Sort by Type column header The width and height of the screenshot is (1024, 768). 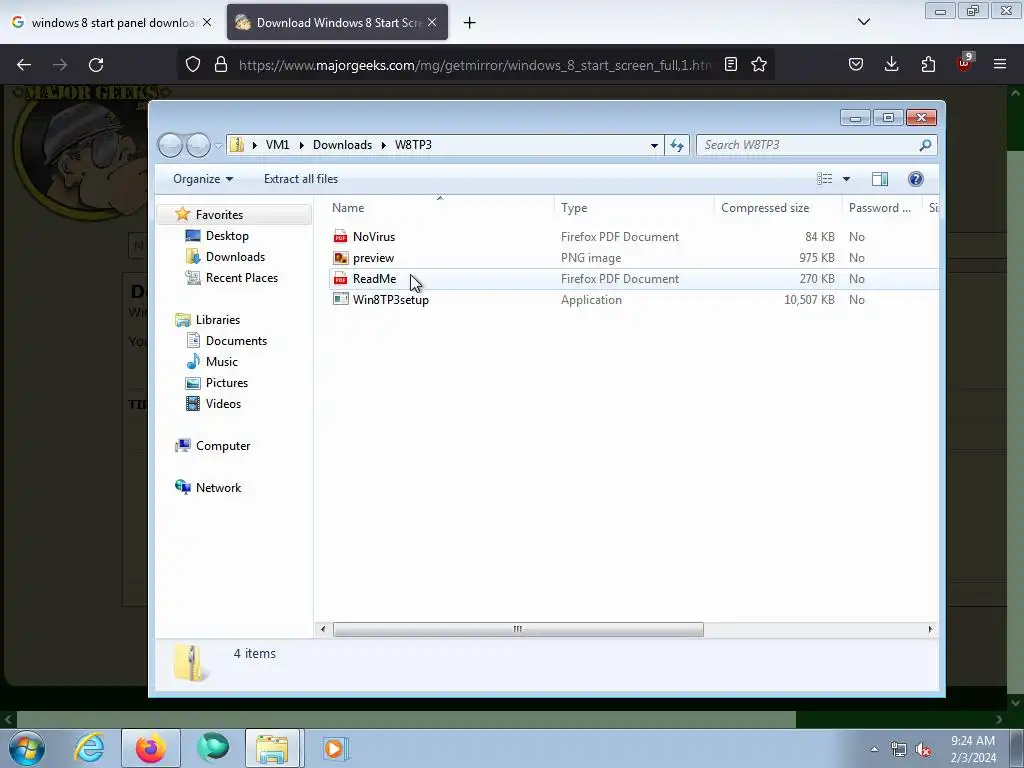(574, 208)
